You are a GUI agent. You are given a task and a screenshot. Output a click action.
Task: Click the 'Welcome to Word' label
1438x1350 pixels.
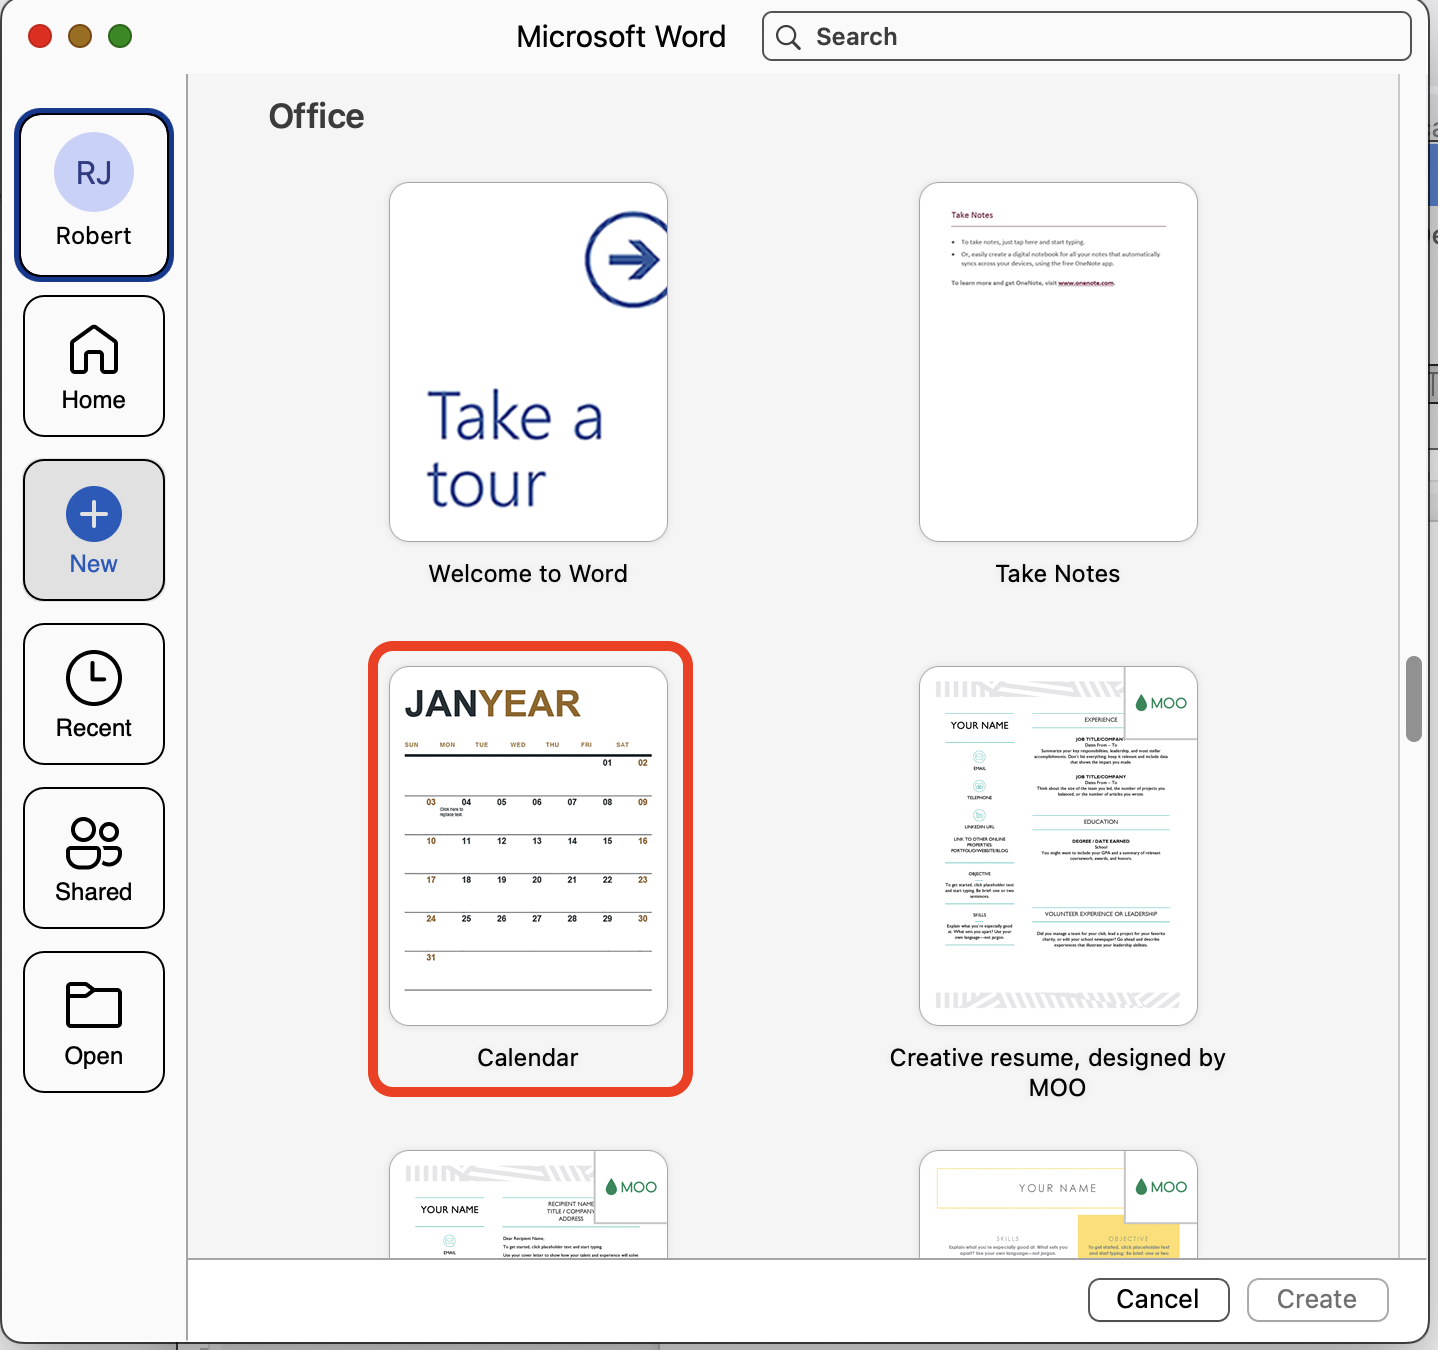528,574
